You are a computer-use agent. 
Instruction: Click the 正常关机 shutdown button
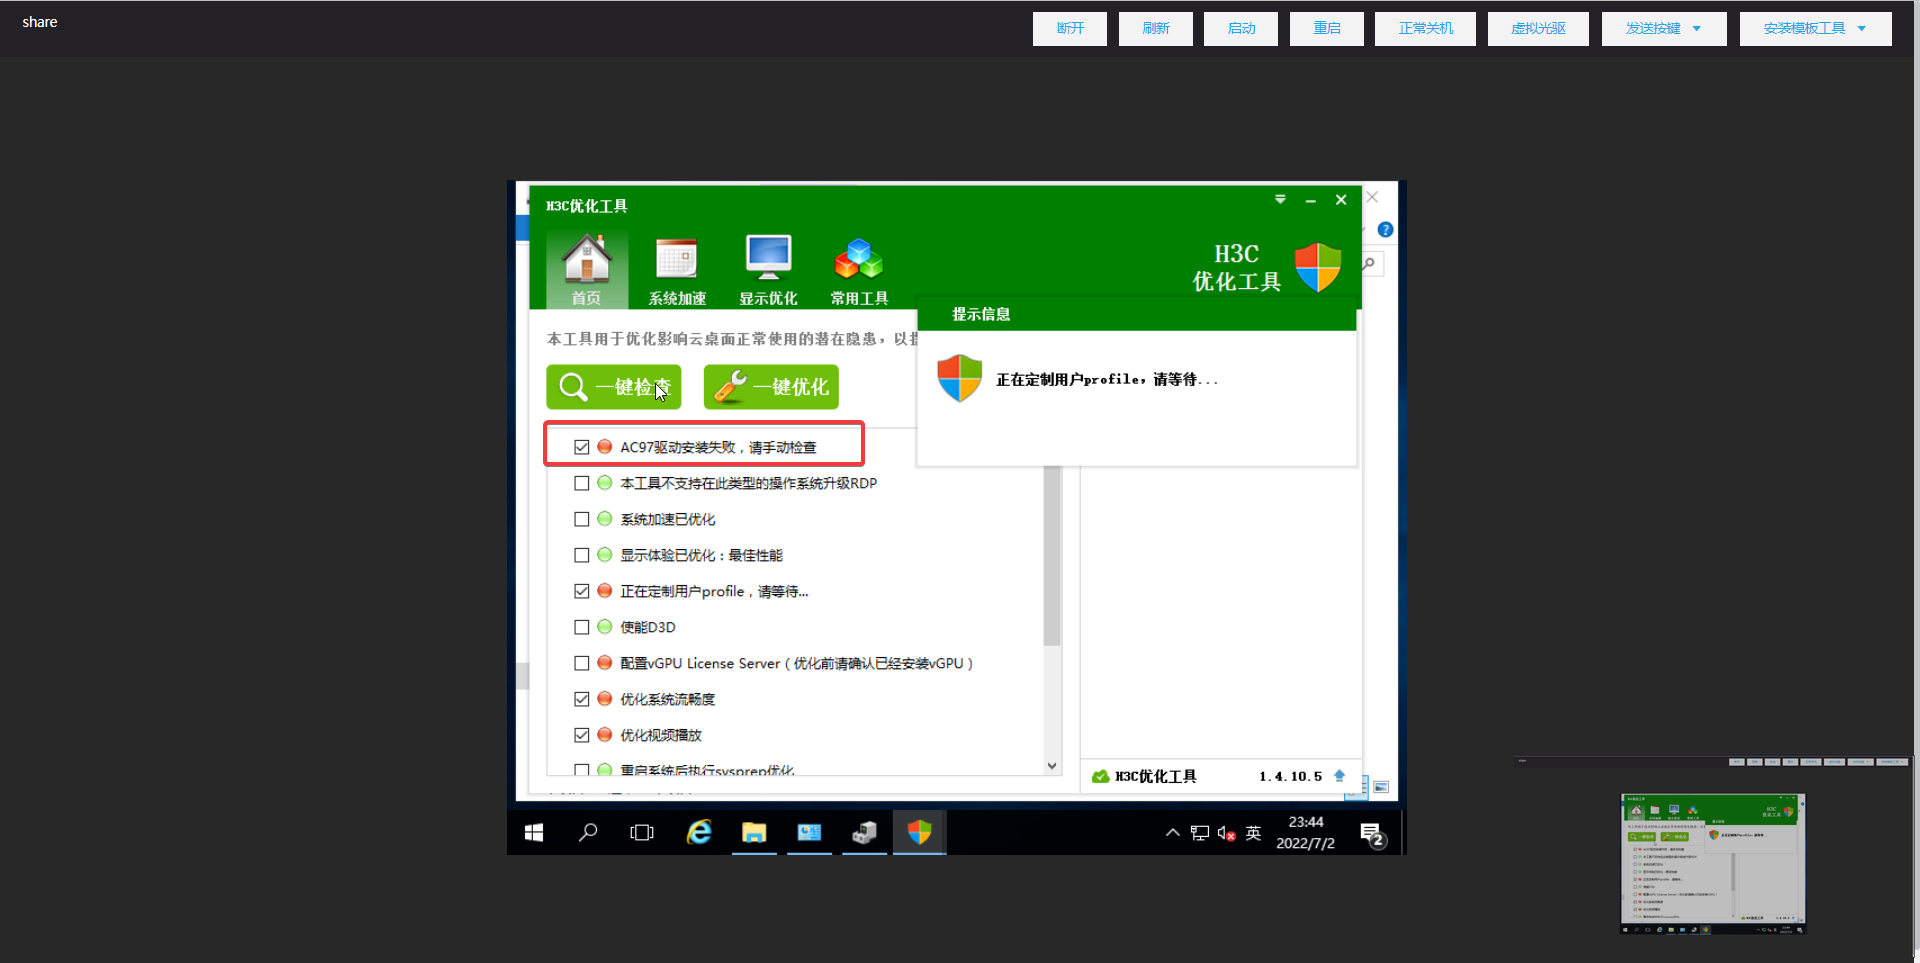1426,28
